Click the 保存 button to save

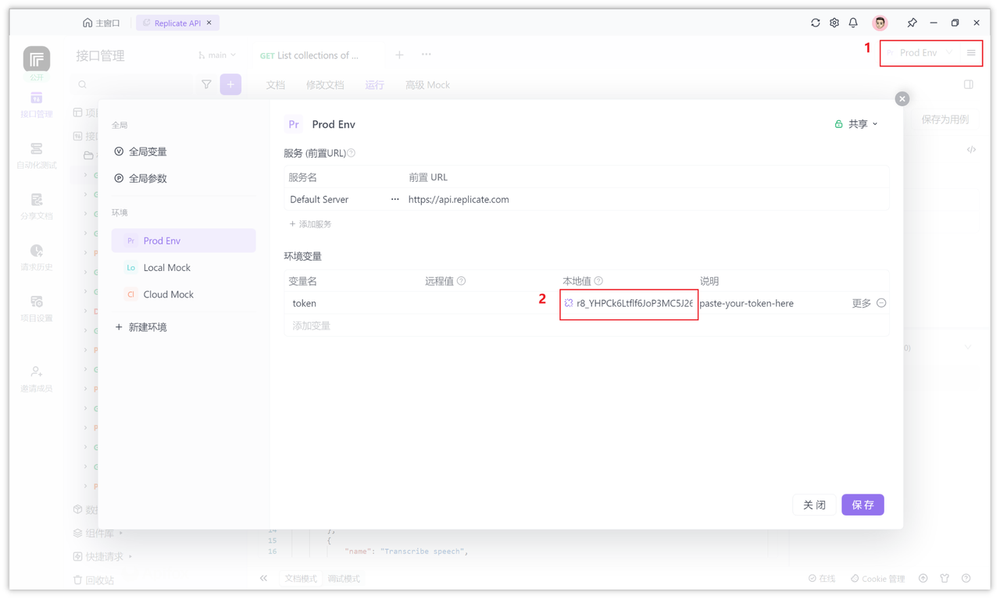point(862,505)
